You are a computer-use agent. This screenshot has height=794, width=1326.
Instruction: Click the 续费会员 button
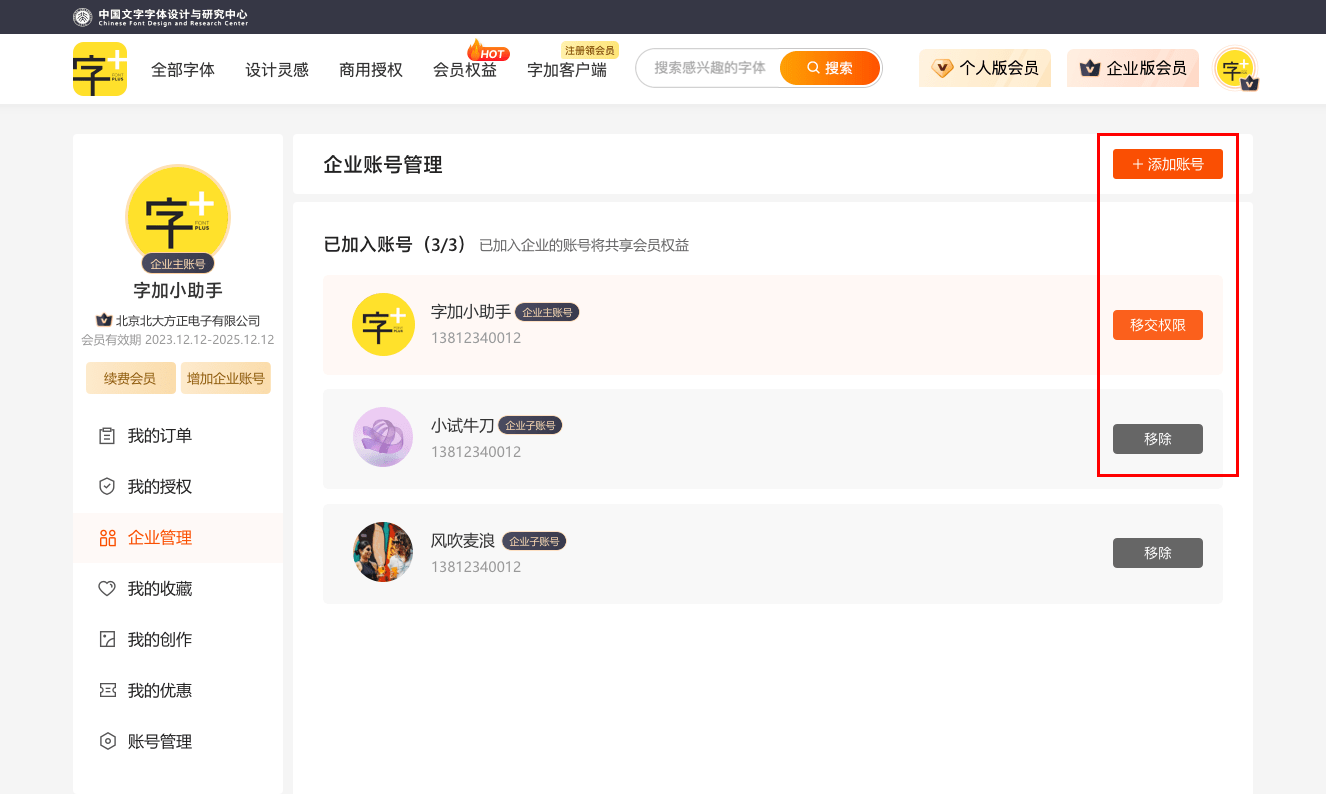pos(130,379)
